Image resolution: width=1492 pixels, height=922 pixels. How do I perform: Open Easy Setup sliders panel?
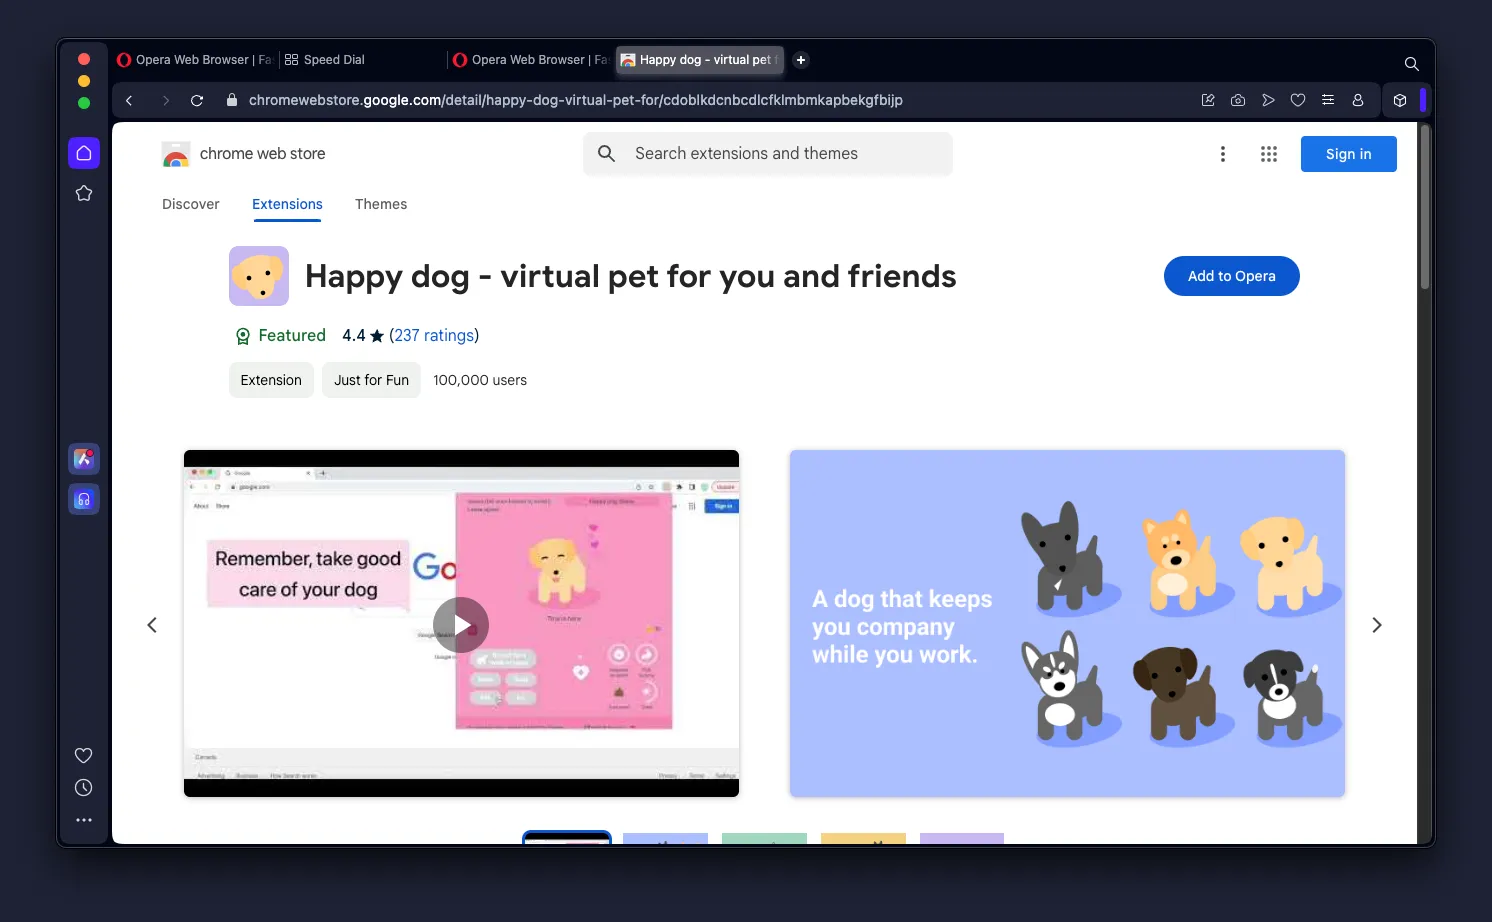click(1328, 100)
